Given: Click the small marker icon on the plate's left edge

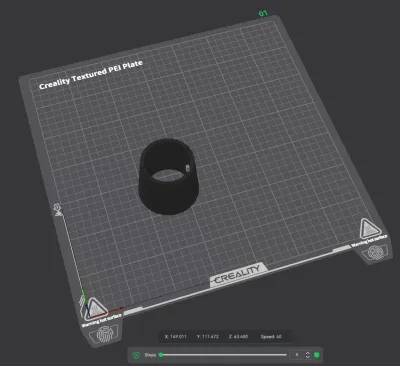Looking at the screenshot, I should [x=58, y=209].
